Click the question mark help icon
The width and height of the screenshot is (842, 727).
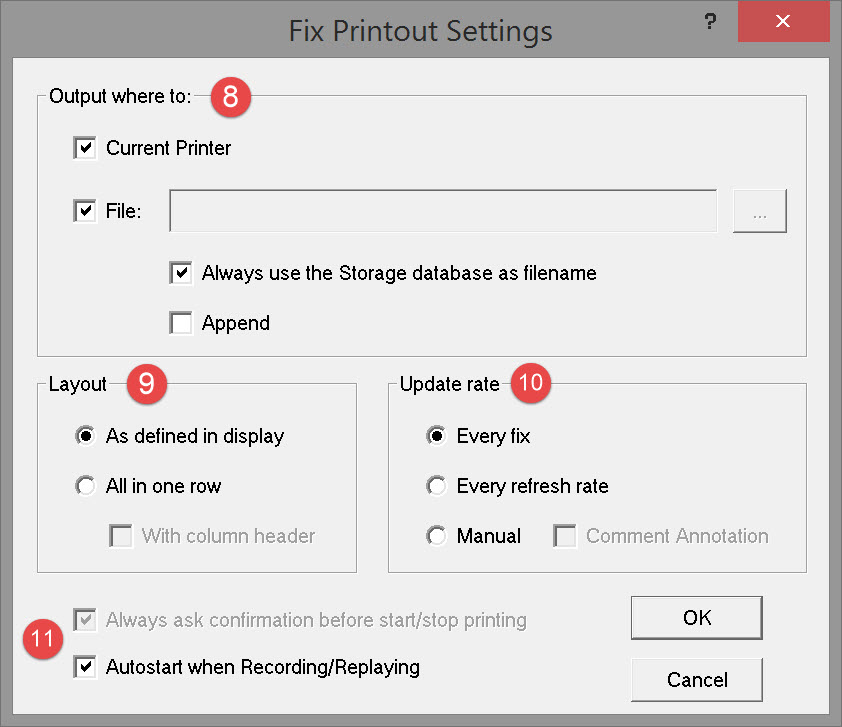coord(711,22)
